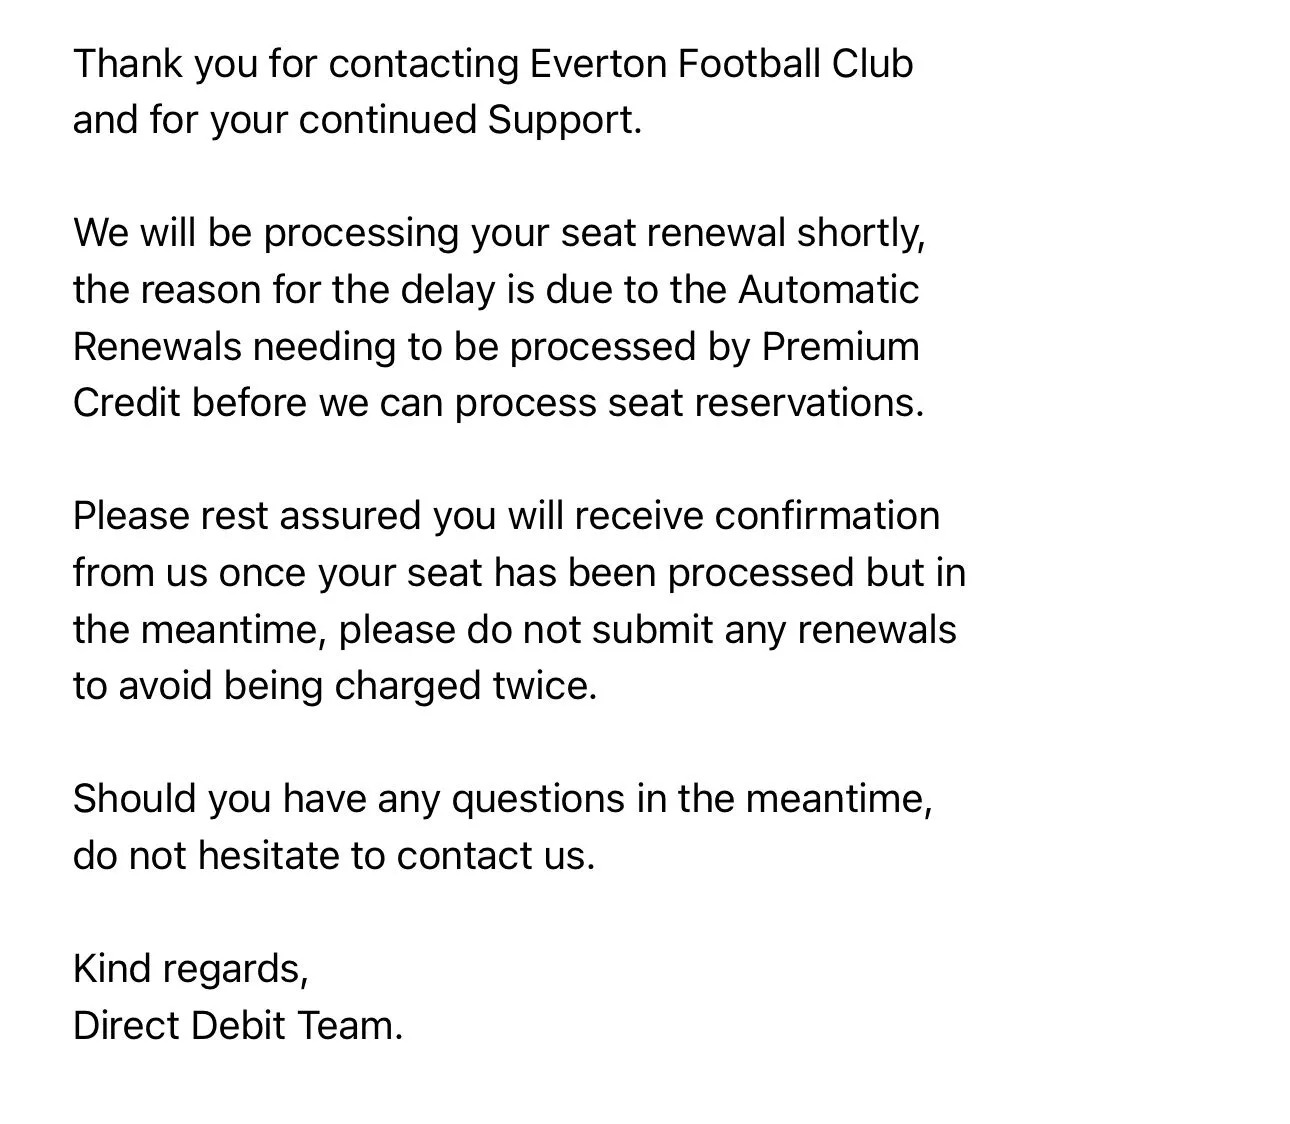Viewport: 1290px width, 1124px height.
Task: Click the phrase "seat renewal shortly"
Action: click(742, 233)
